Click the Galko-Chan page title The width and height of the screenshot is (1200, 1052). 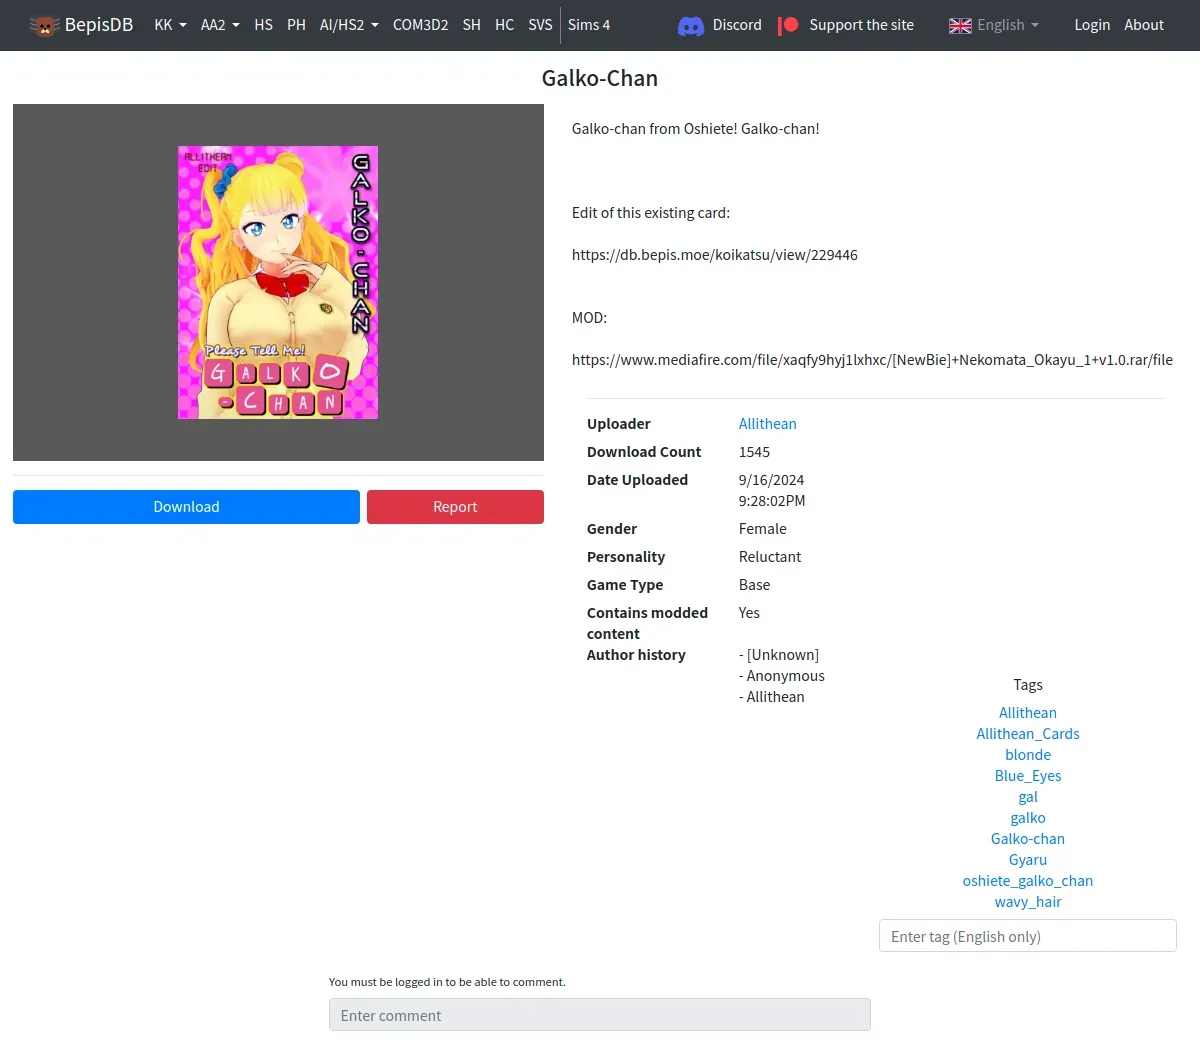click(x=600, y=78)
